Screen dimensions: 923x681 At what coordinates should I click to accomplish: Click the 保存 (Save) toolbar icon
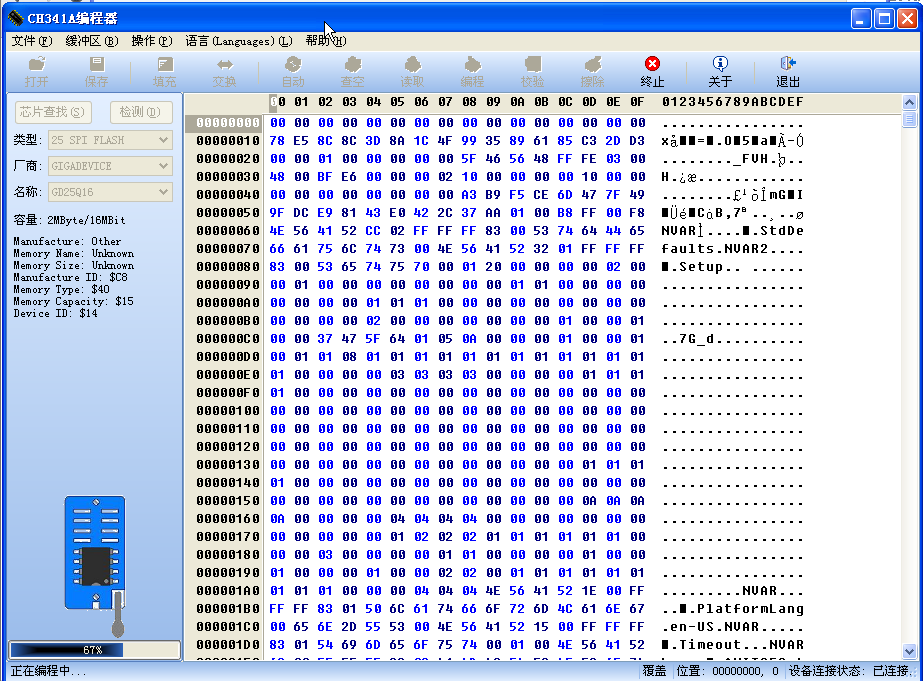[x=97, y=71]
